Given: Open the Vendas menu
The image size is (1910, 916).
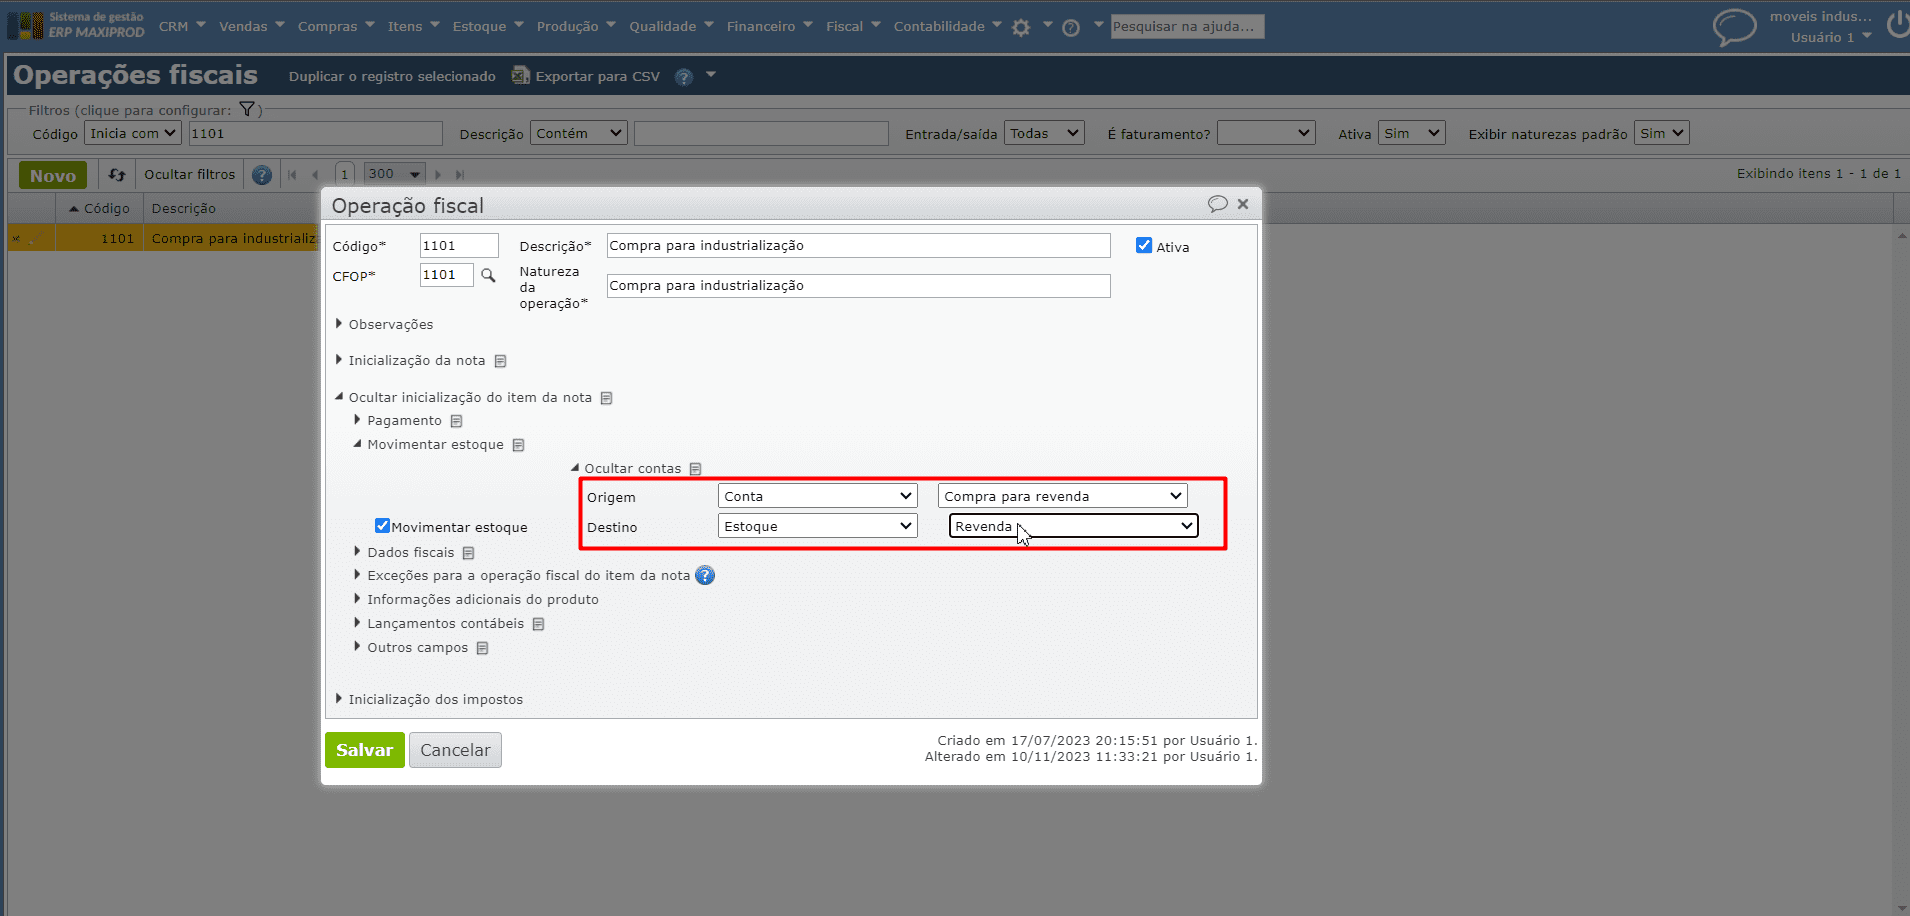Looking at the screenshot, I should (252, 26).
